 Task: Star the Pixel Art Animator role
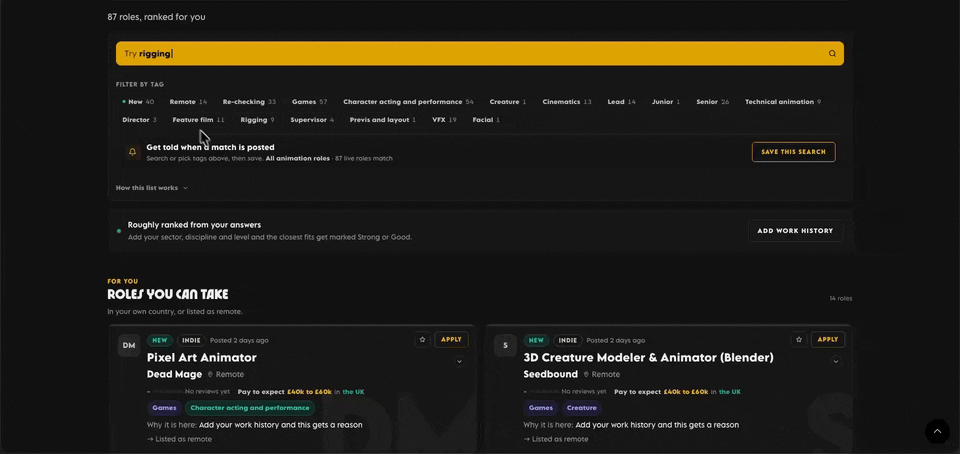[x=422, y=340]
